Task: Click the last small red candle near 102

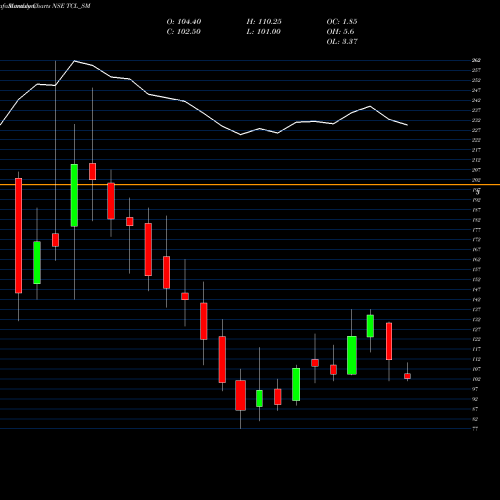Action: point(407,376)
